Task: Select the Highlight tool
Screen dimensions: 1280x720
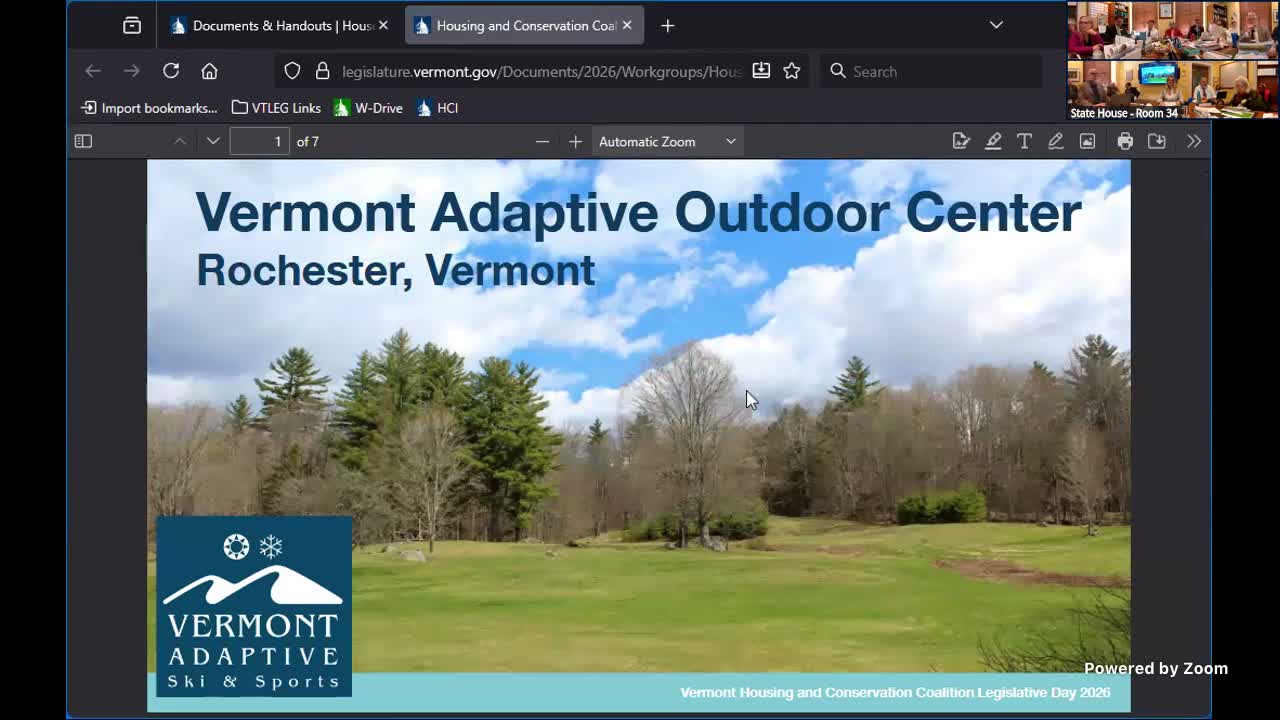Action: pos(993,140)
